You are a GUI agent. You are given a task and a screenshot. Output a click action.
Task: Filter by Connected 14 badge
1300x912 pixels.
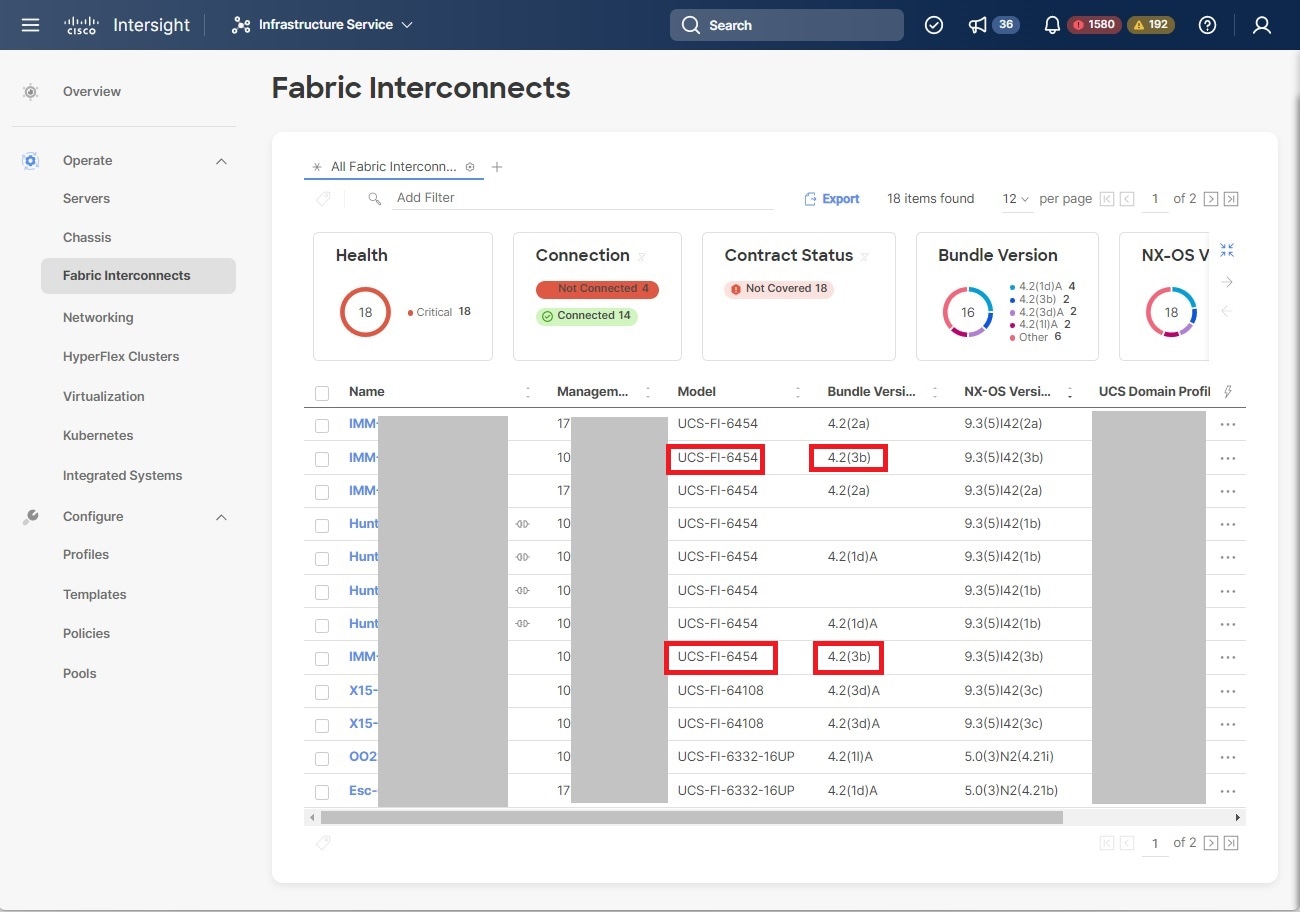tap(586, 316)
